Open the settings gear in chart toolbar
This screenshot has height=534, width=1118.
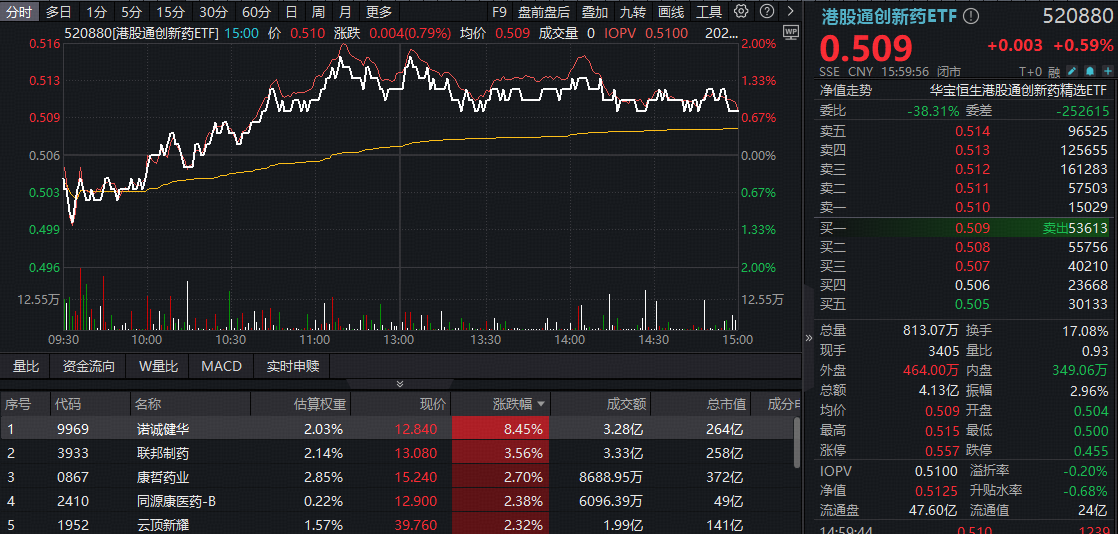pos(741,12)
